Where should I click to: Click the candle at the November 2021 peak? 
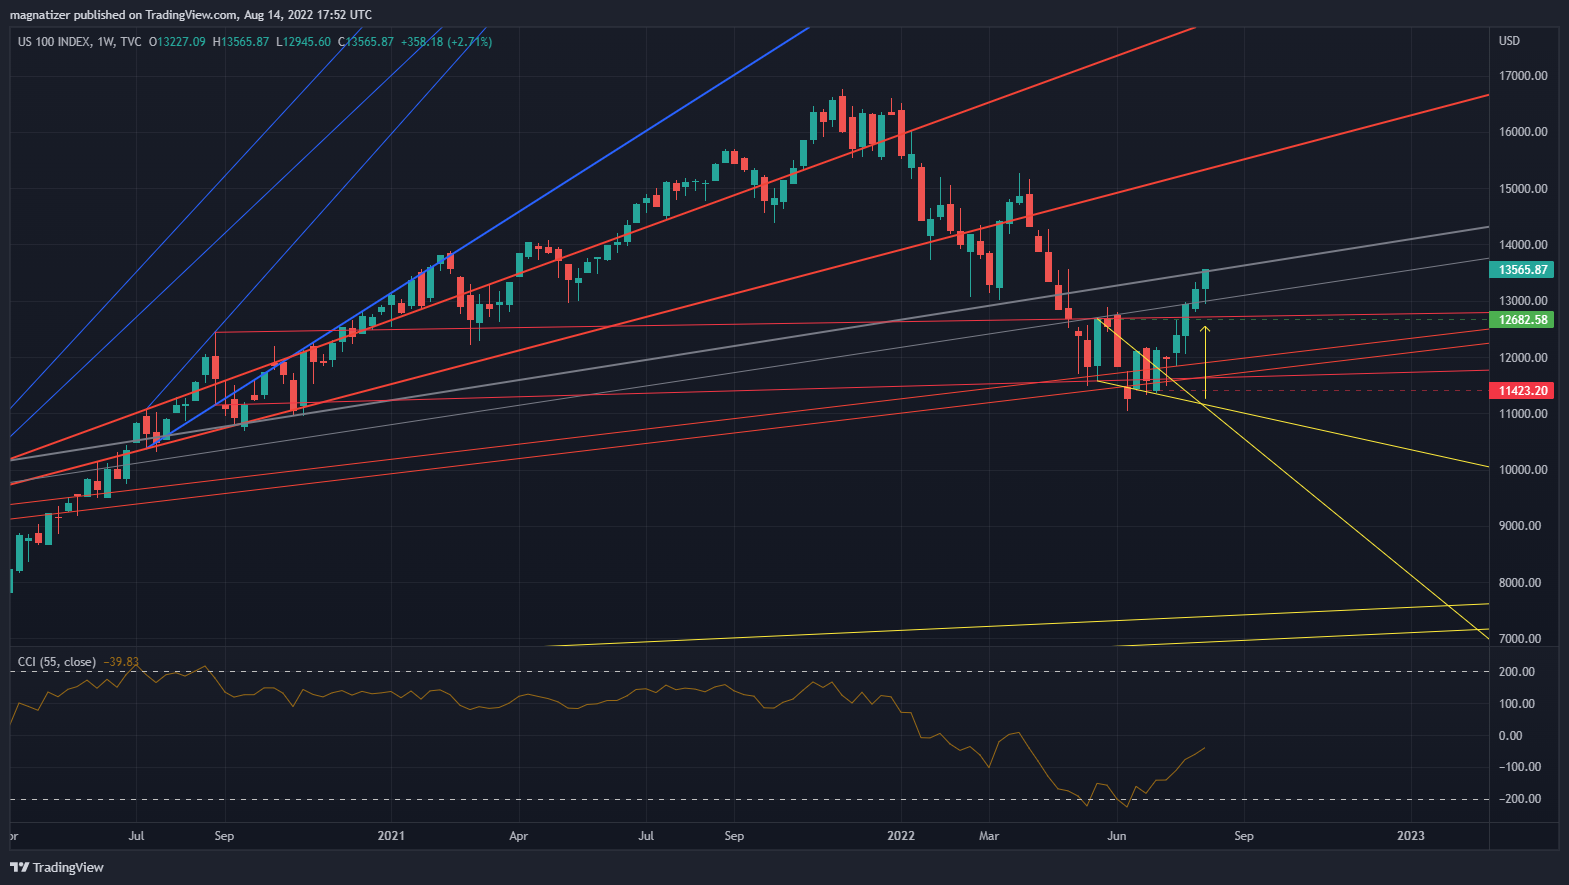842,112
